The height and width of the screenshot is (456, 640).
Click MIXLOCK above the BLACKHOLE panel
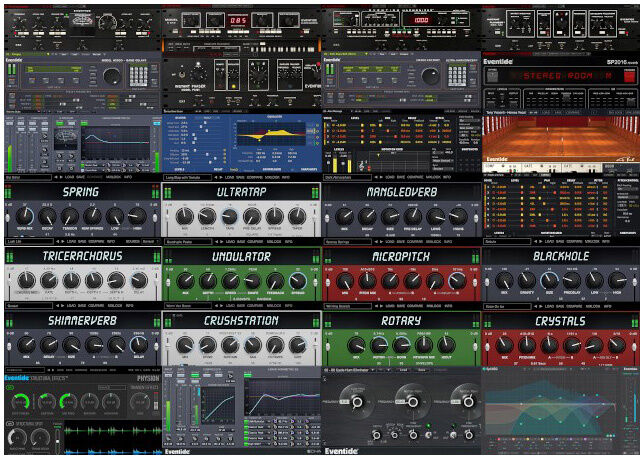[590, 242]
